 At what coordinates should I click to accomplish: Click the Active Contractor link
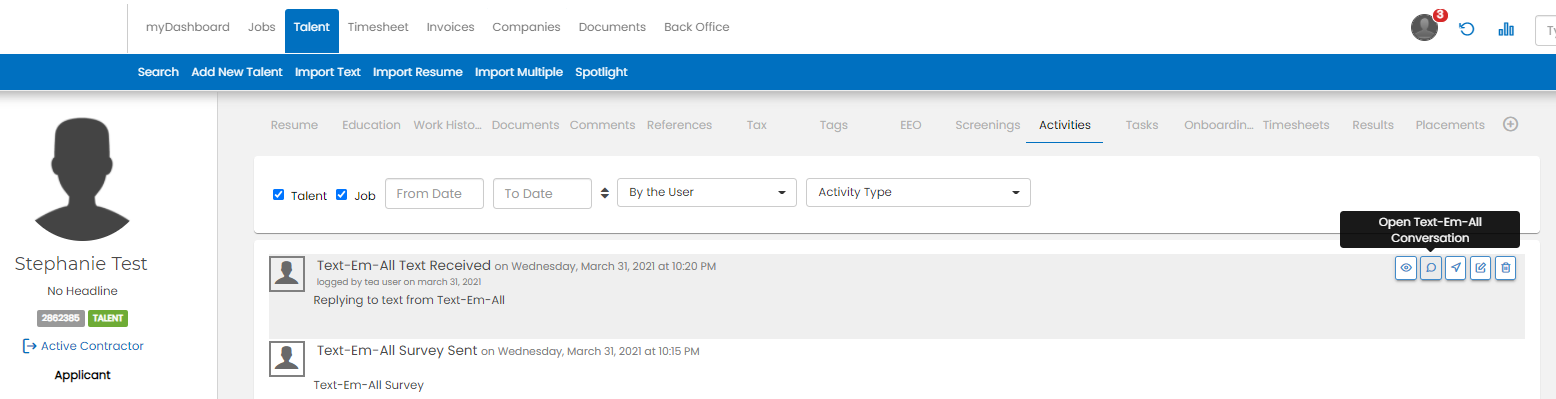tap(92, 346)
